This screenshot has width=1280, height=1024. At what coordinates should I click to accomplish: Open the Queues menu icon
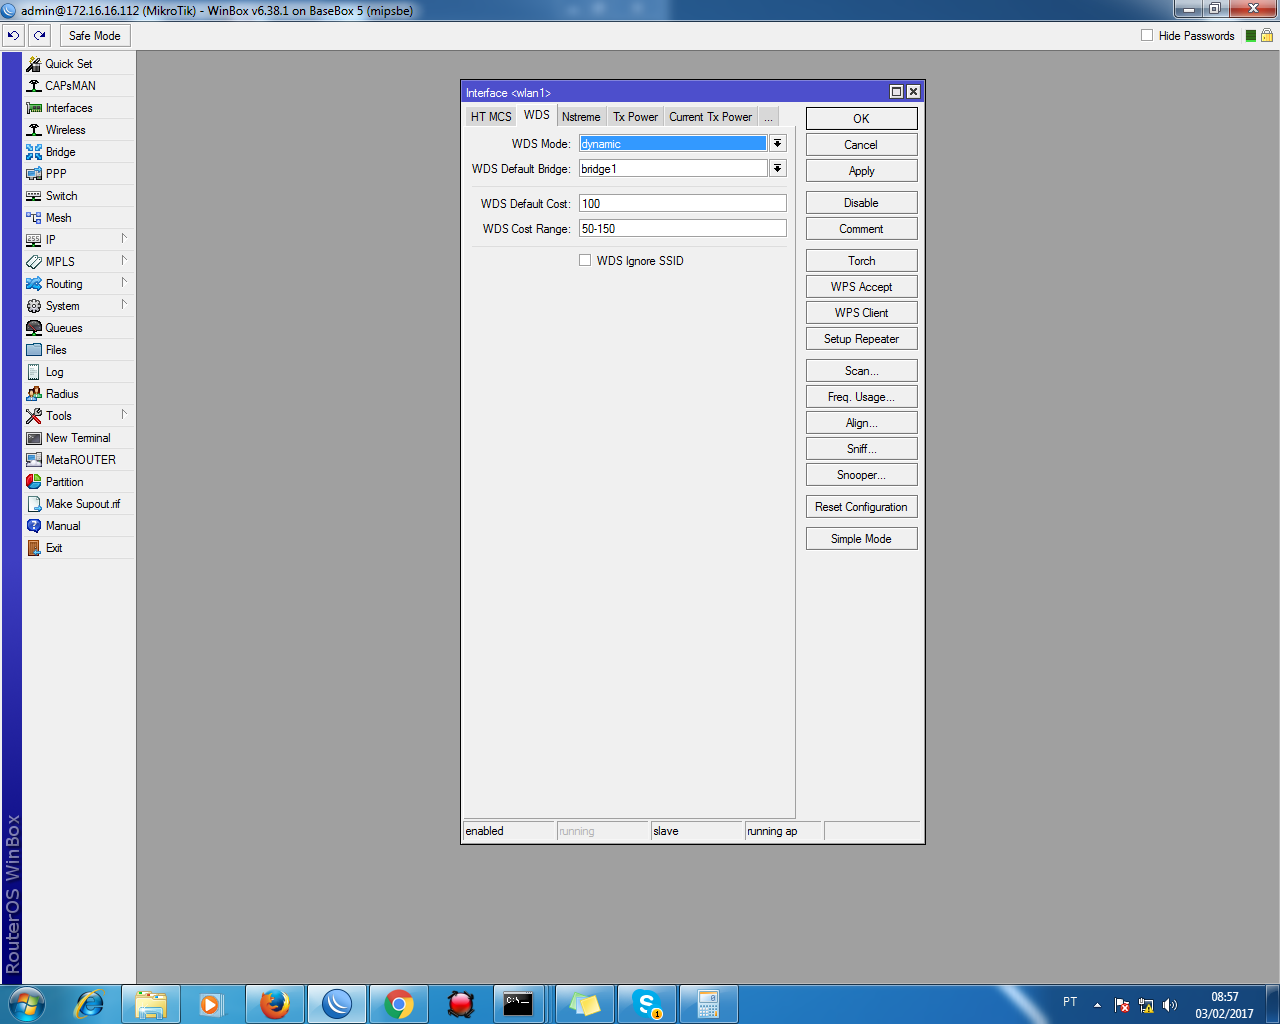[34, 328]
